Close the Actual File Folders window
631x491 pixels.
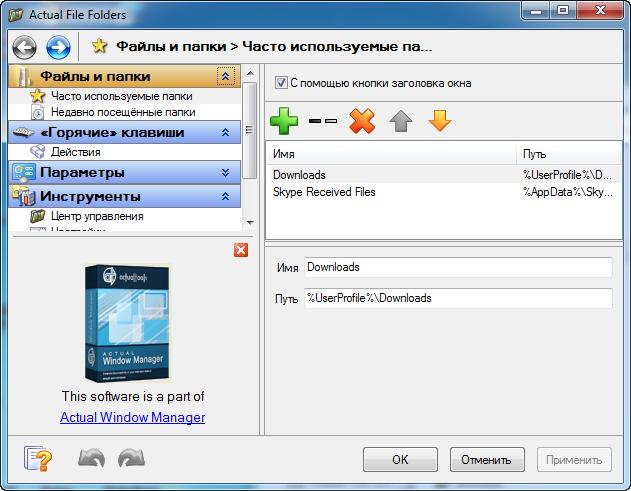pos(600,10)
